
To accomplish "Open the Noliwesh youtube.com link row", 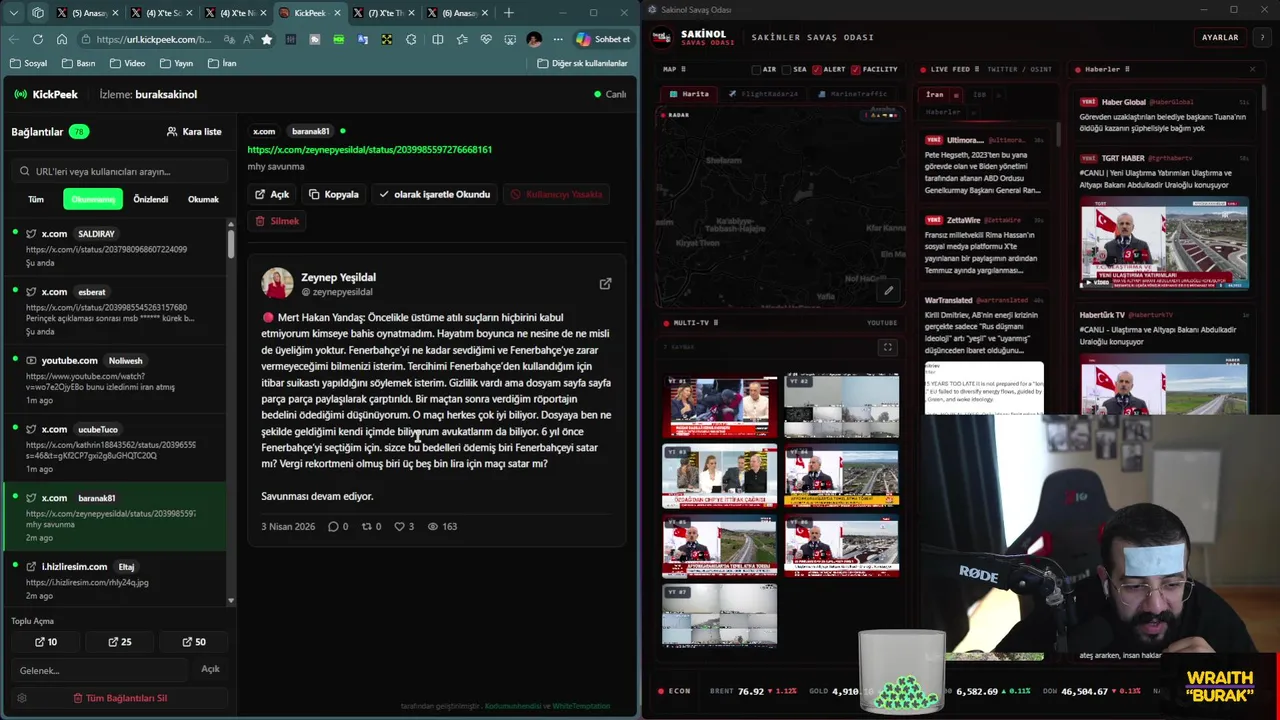I will click(x=115, y=380).
